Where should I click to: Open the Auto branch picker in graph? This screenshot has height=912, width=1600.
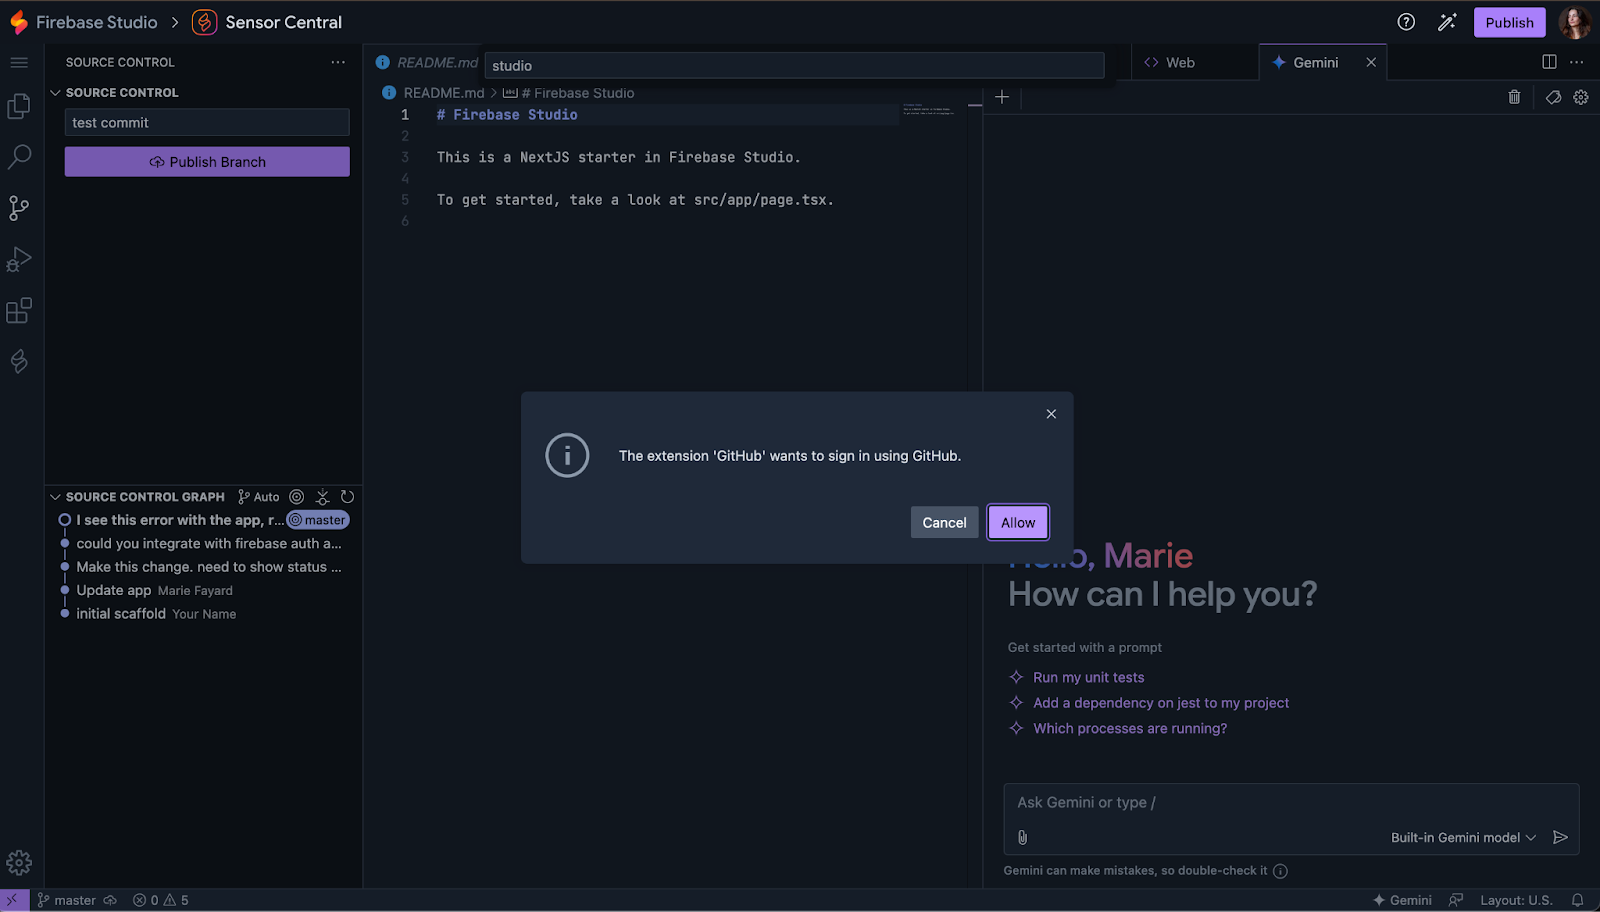(259, 497)
